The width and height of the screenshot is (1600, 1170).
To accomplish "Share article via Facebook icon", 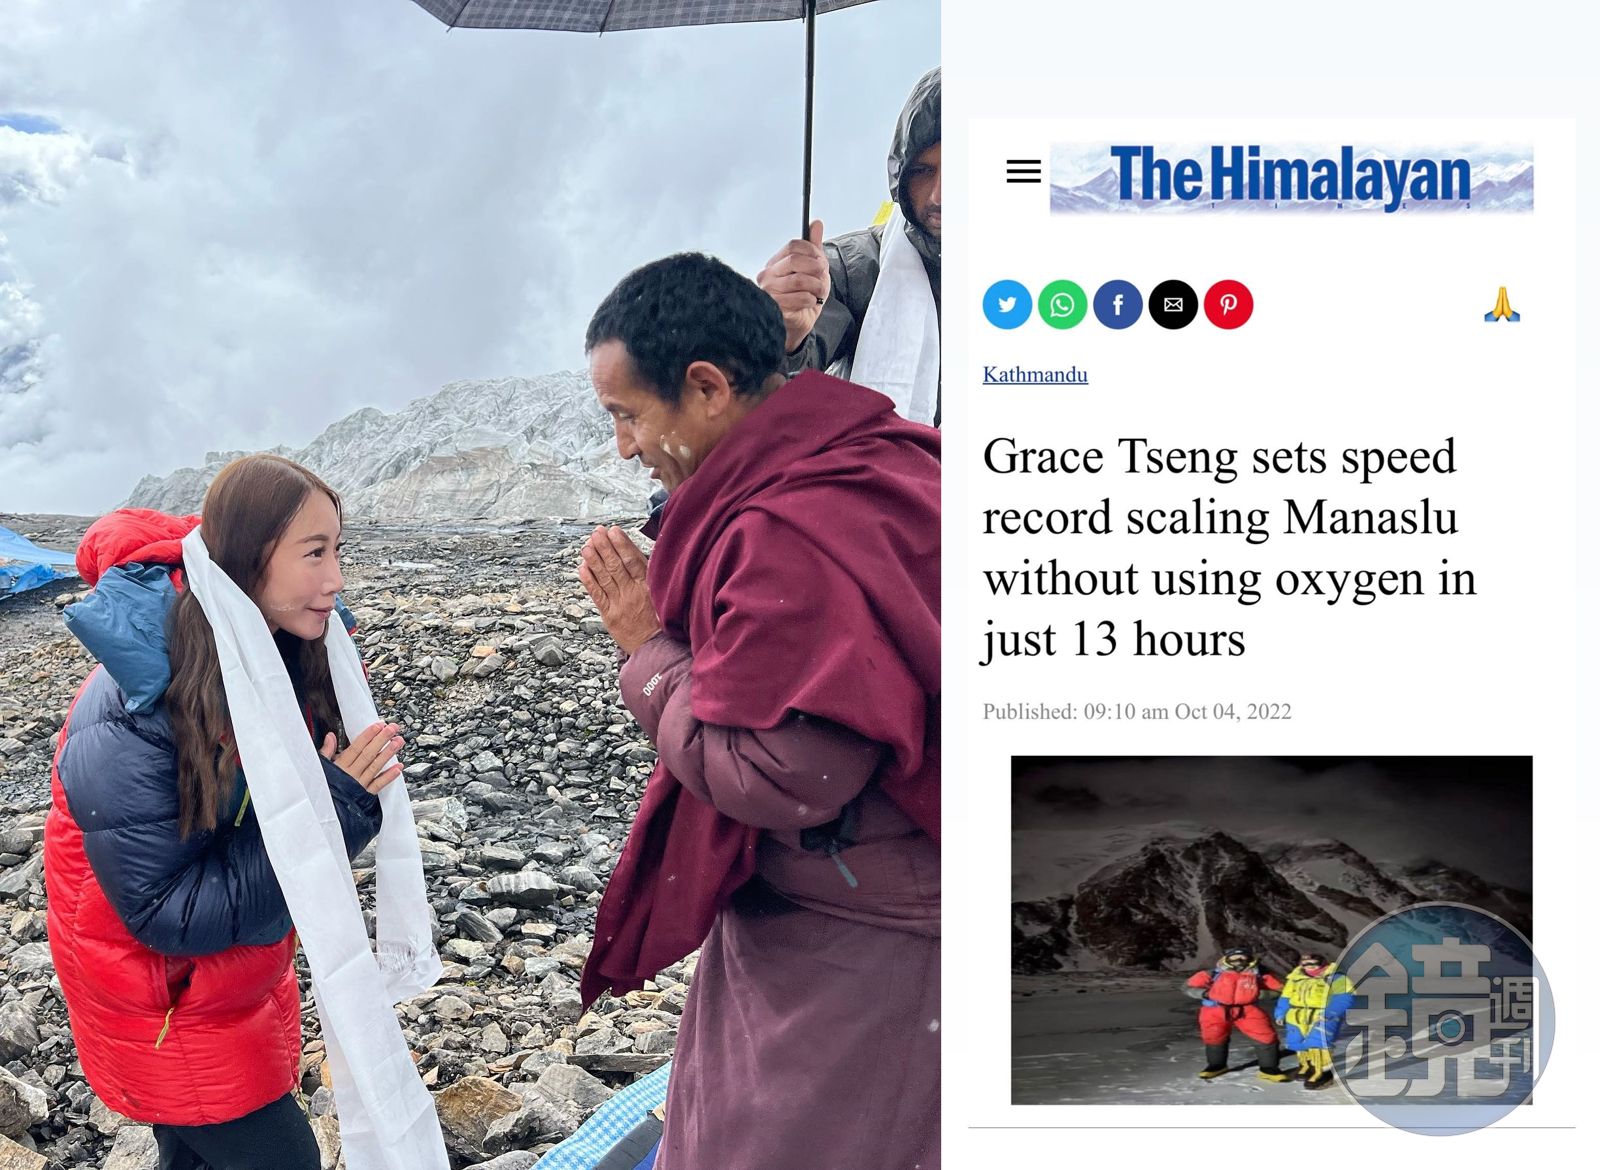I will point(1118,305).
